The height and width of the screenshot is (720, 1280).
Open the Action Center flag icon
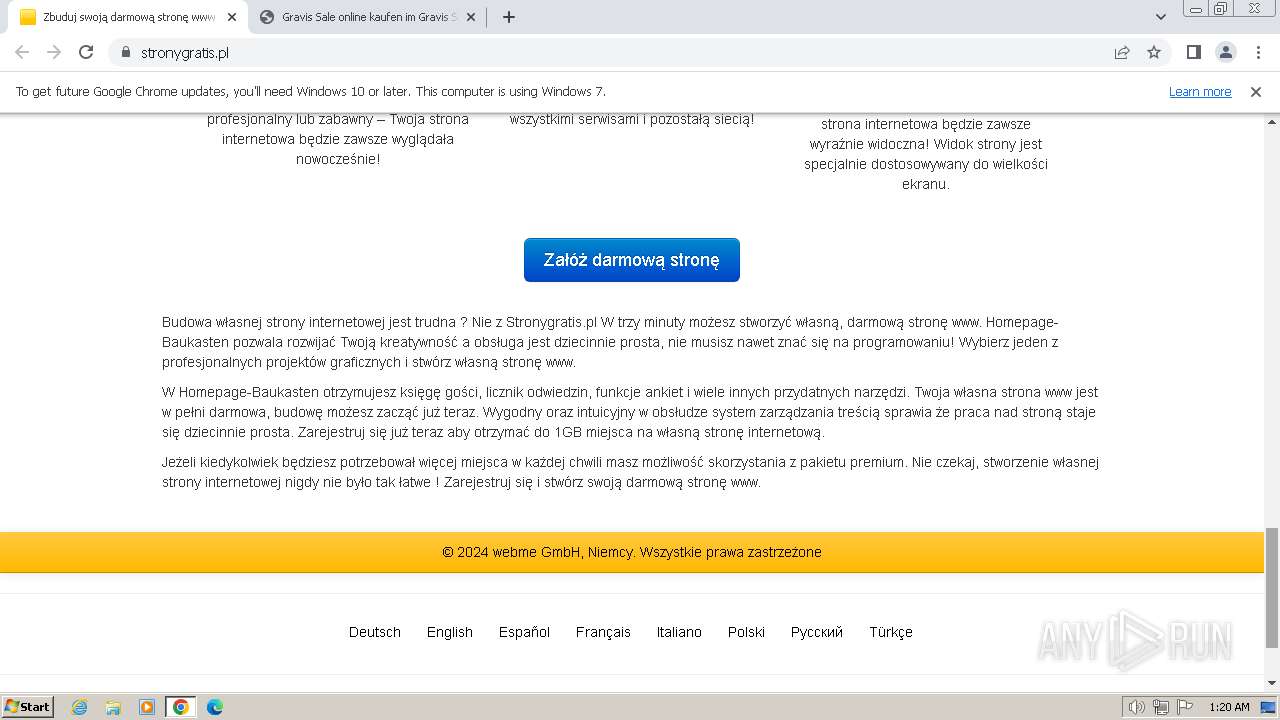pos(1185,707)
